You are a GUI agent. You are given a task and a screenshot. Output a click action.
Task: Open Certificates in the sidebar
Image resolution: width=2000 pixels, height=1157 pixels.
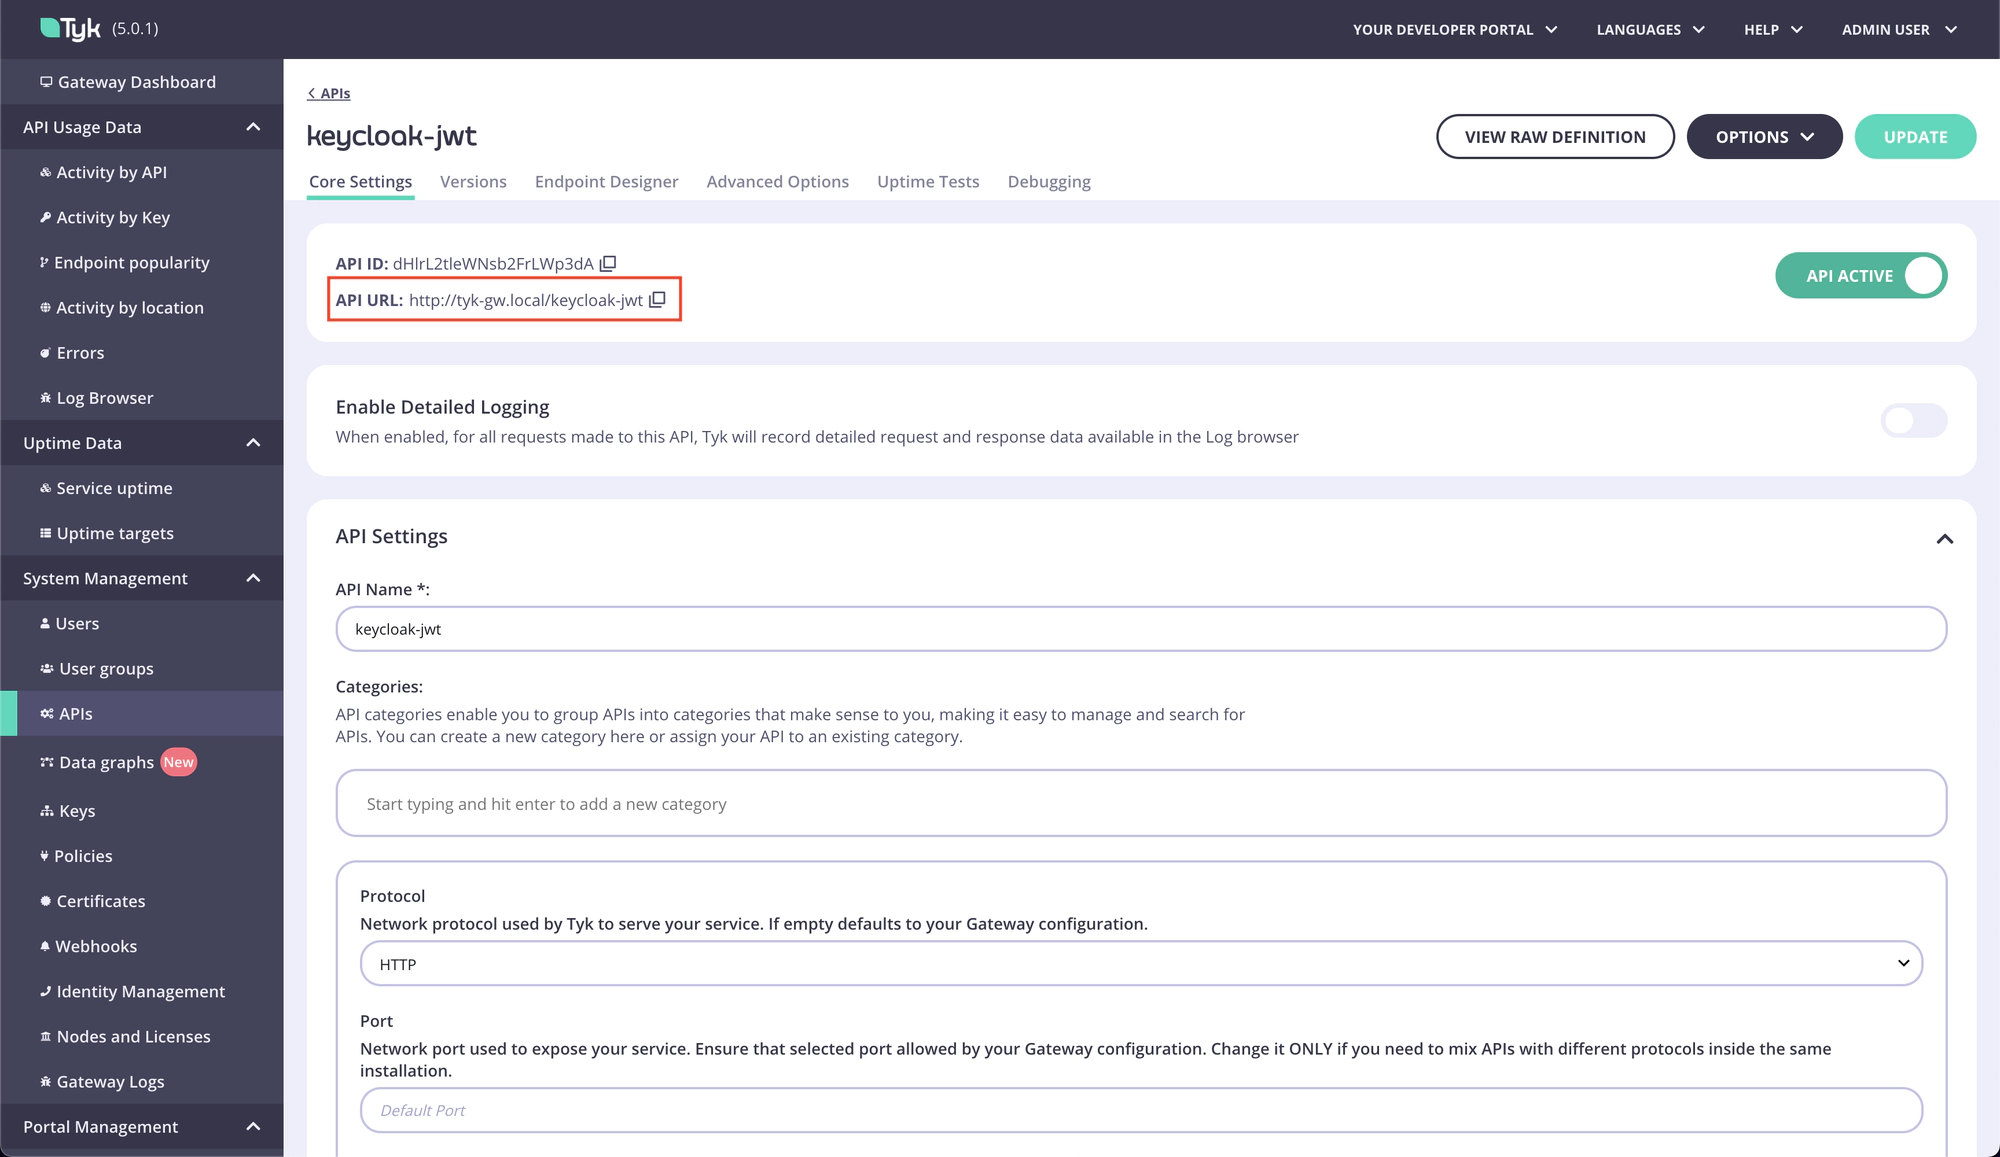click(100, 901)
